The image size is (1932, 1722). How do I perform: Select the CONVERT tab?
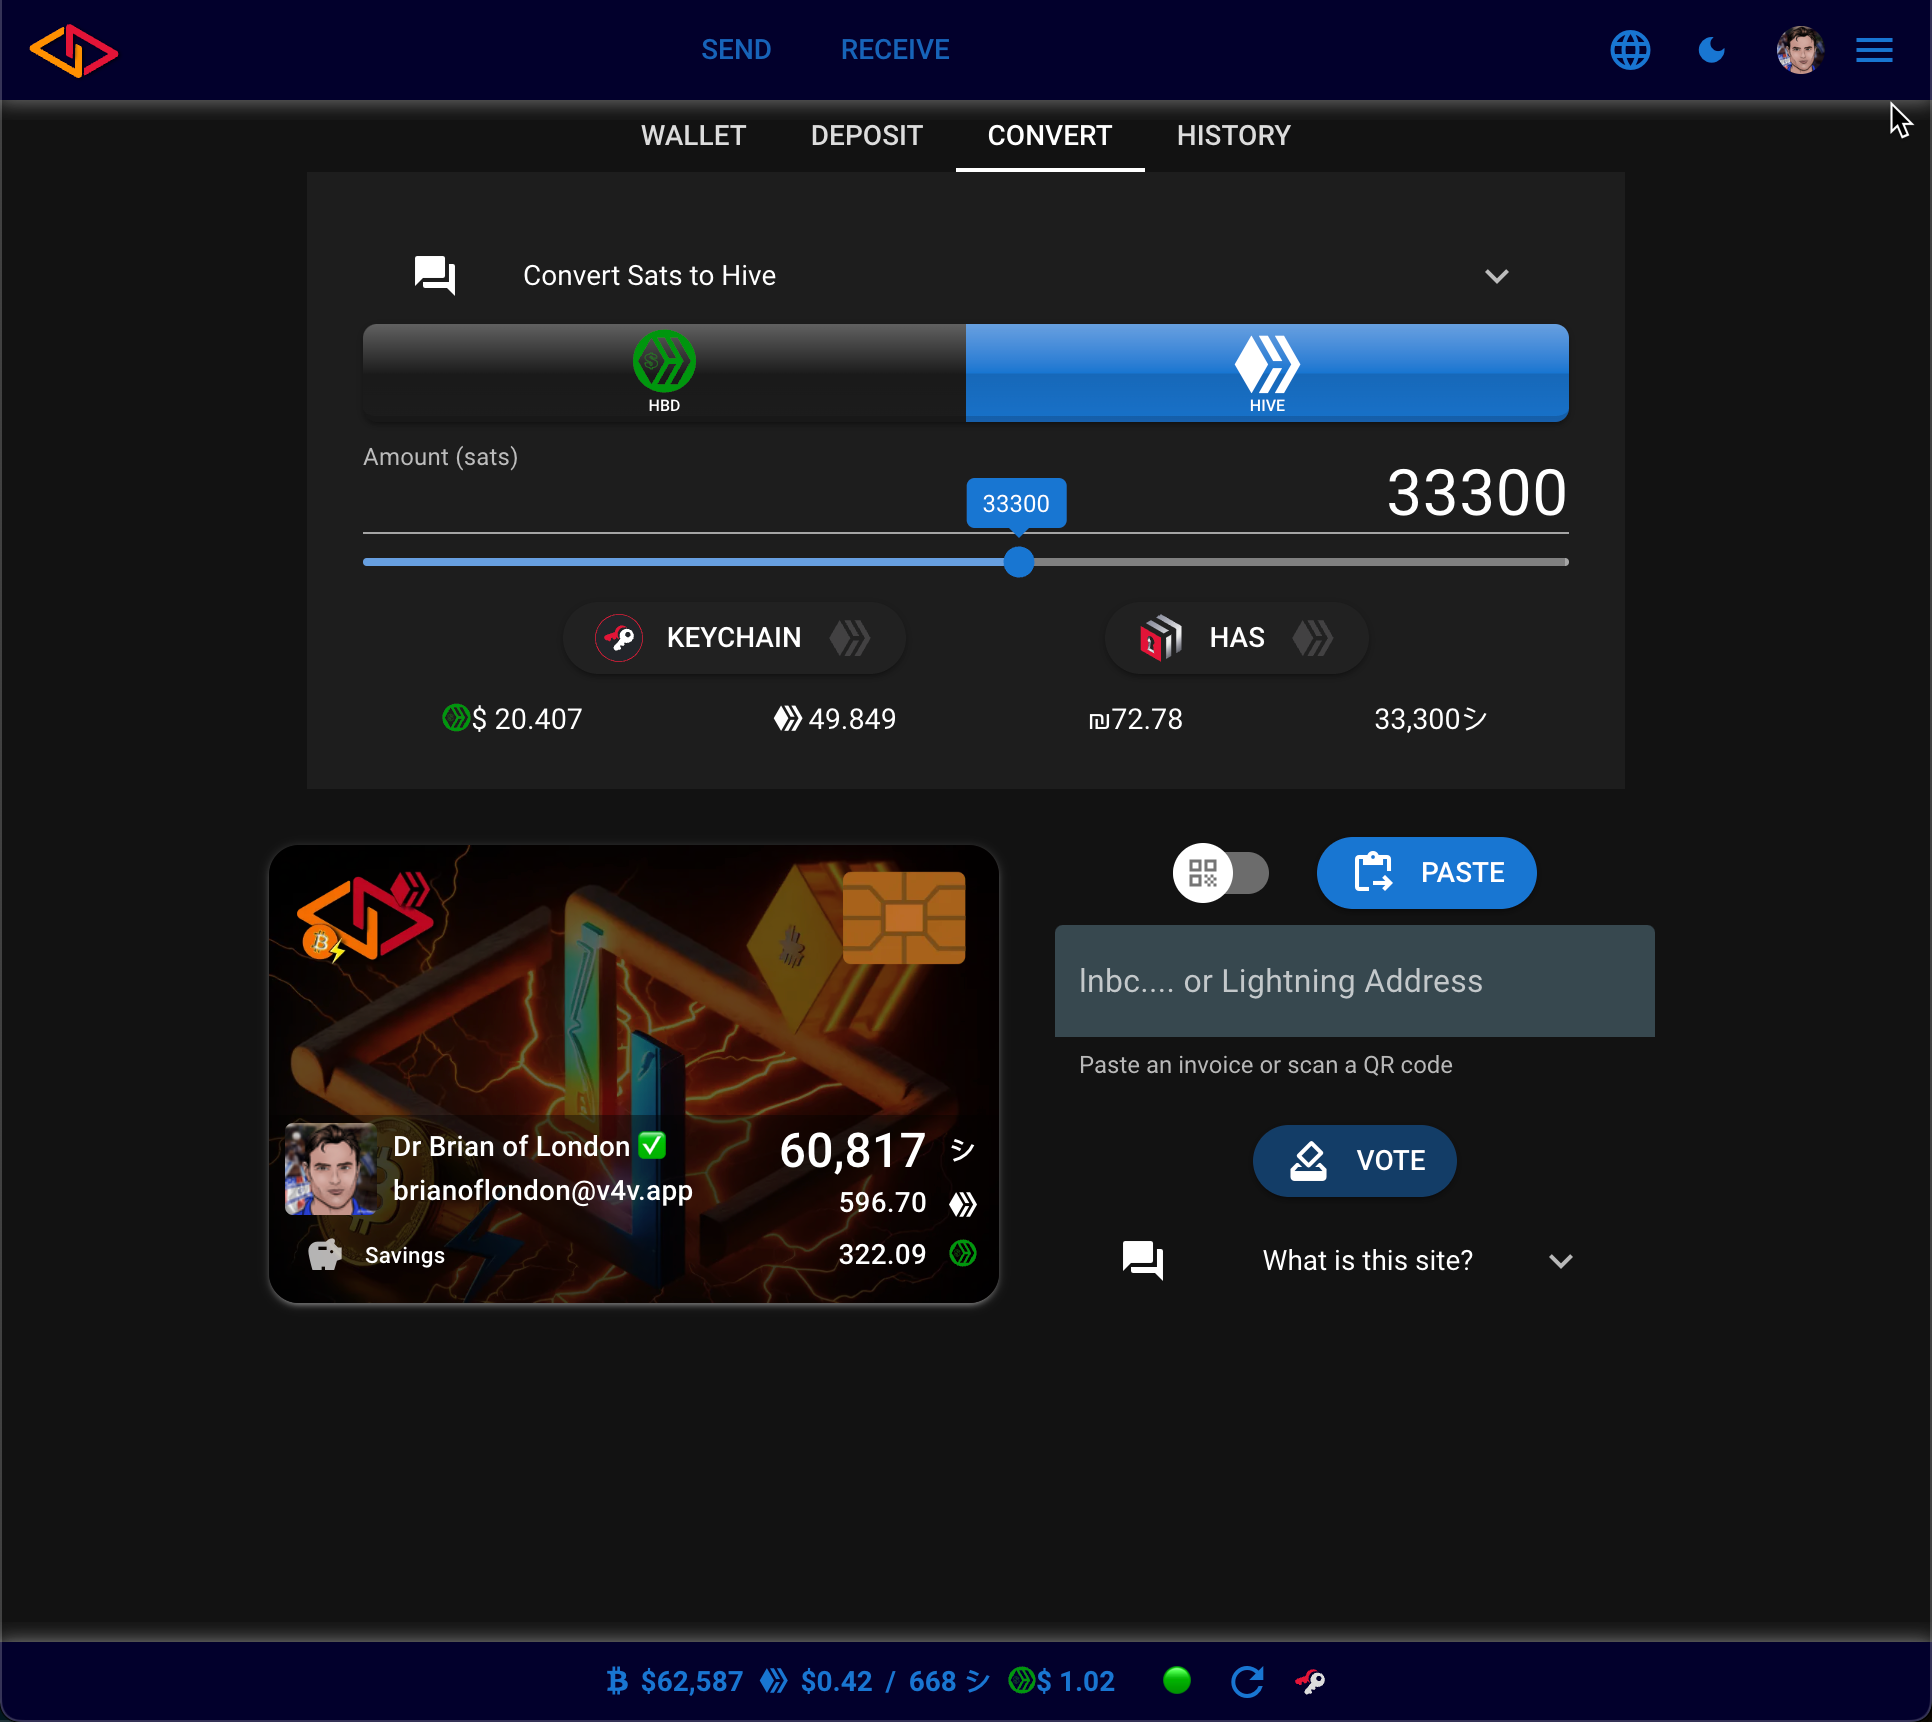tap(1050, 136)
